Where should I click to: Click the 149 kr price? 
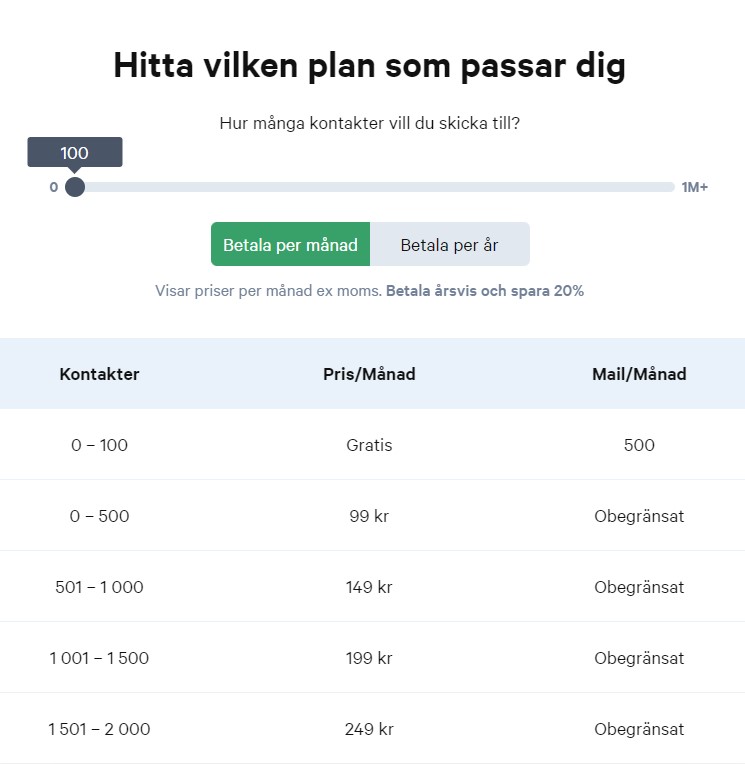(x=369, y=587)
